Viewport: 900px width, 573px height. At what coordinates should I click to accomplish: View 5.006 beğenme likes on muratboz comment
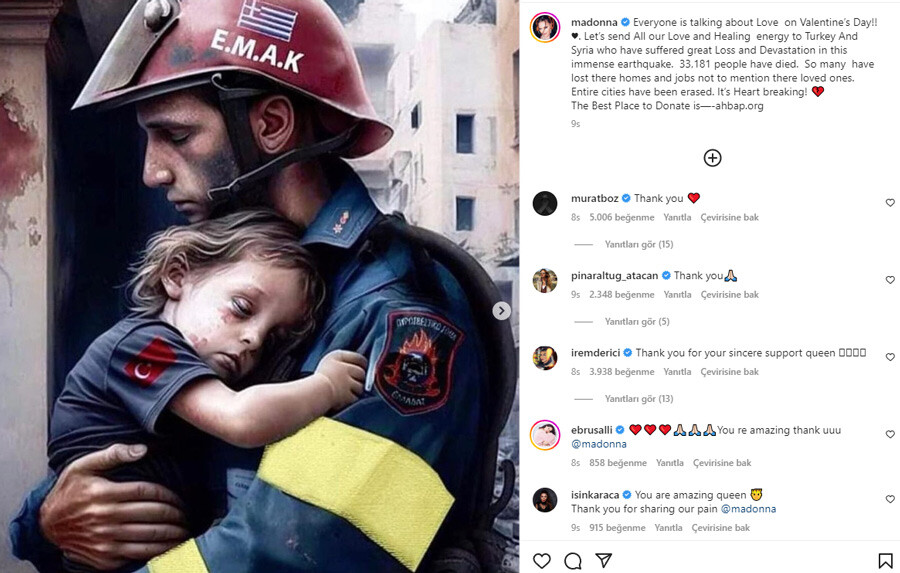click(622, 217)
